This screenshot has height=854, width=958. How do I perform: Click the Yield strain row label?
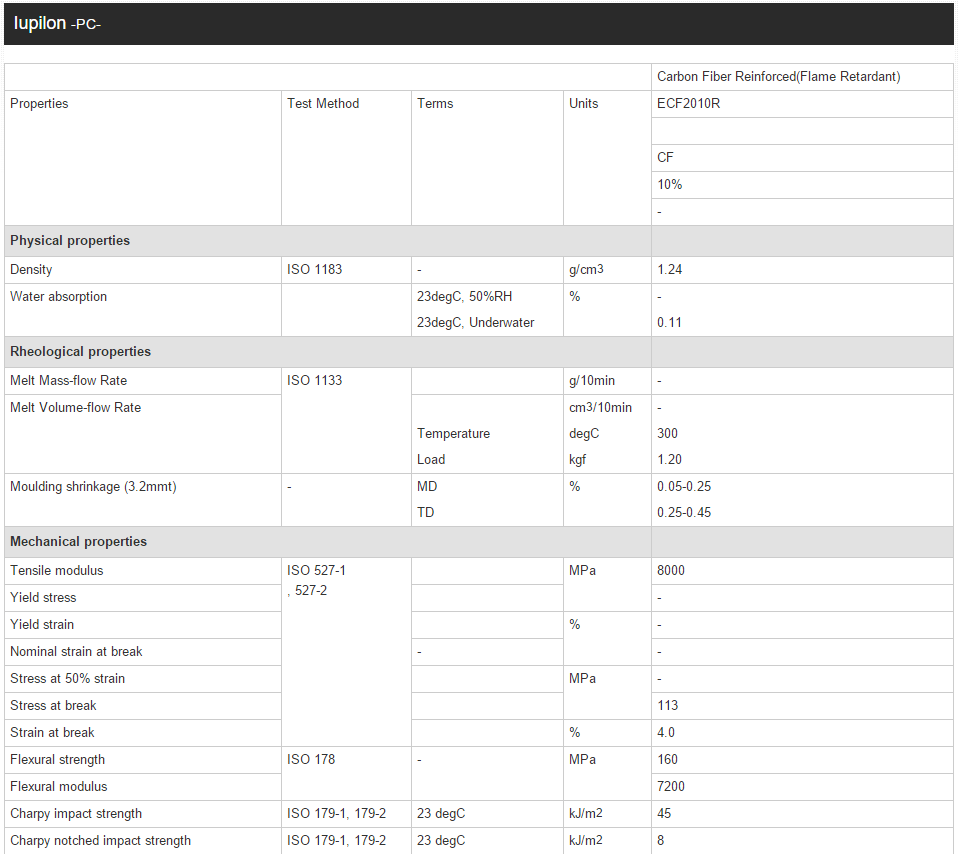(x=42, y=624)
